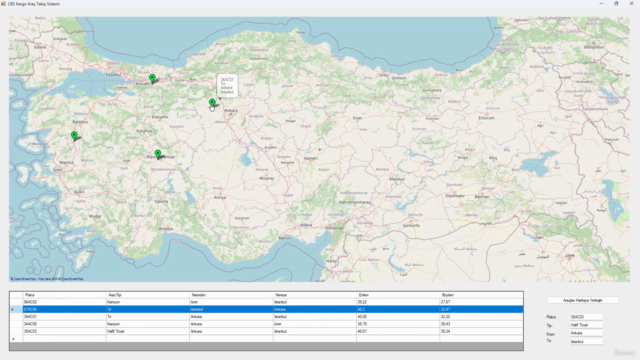This screenshot has height=360, width=640.
Task: Click the green vehicle marker near Afyonkarahisar
Action: point(158,154)
